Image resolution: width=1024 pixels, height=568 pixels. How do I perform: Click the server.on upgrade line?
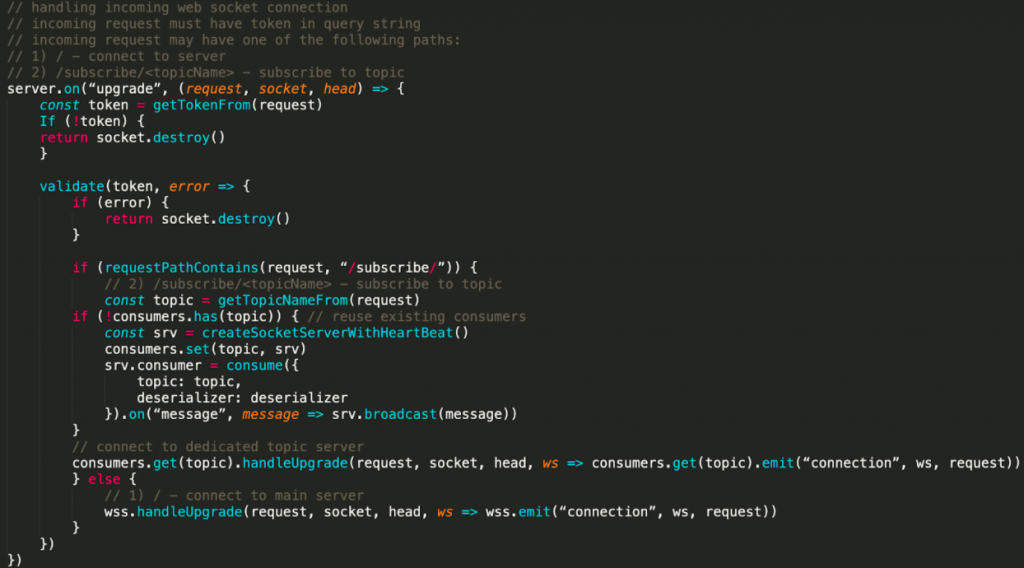[x=206, y=89]
